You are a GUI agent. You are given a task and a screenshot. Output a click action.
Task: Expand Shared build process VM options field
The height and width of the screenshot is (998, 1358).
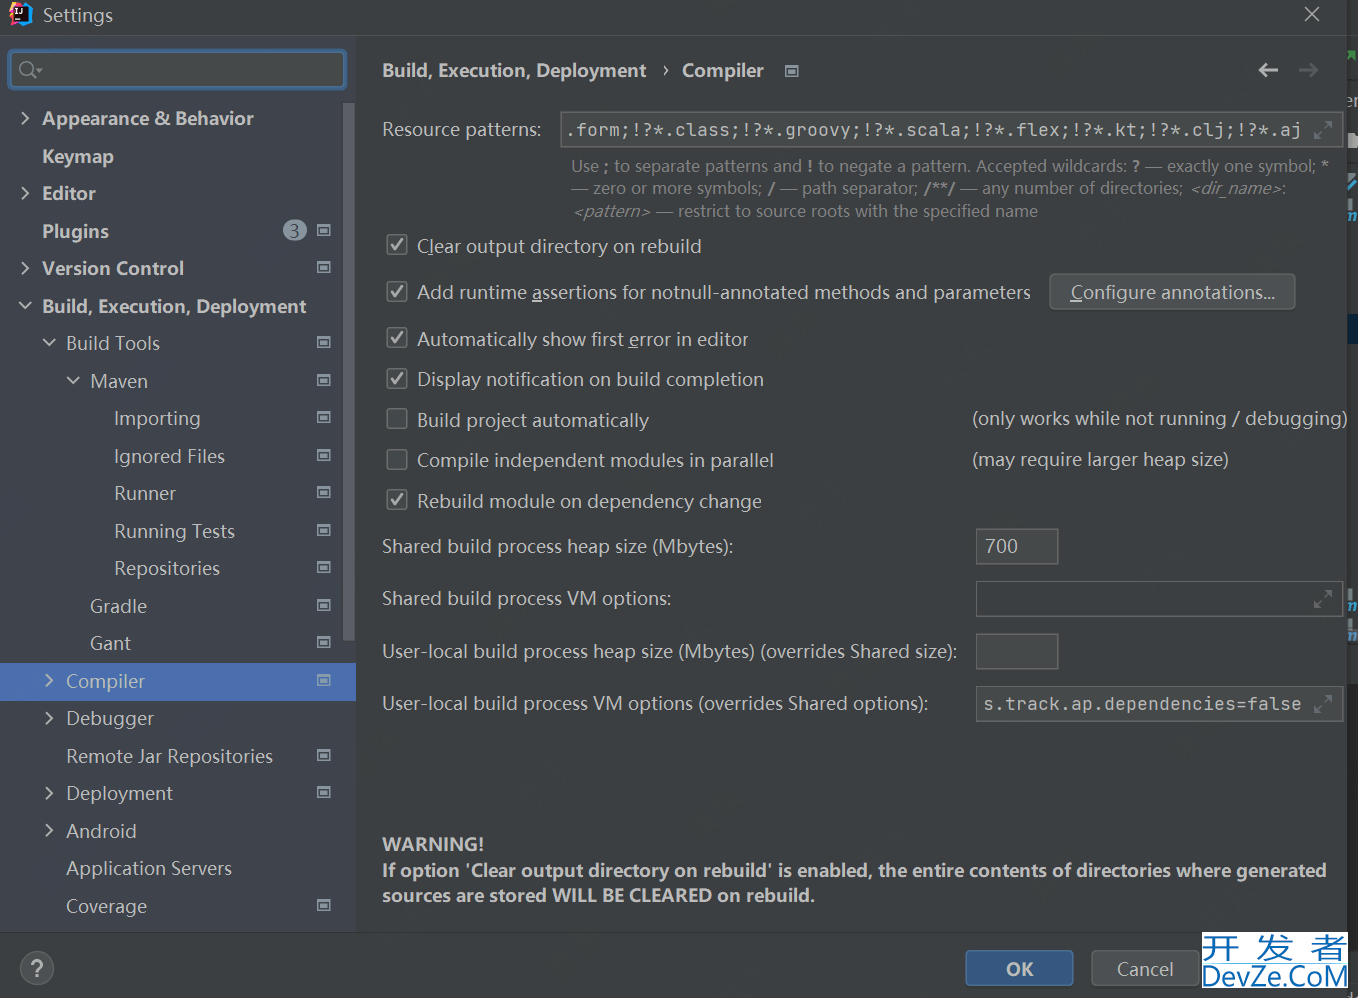1322,599
